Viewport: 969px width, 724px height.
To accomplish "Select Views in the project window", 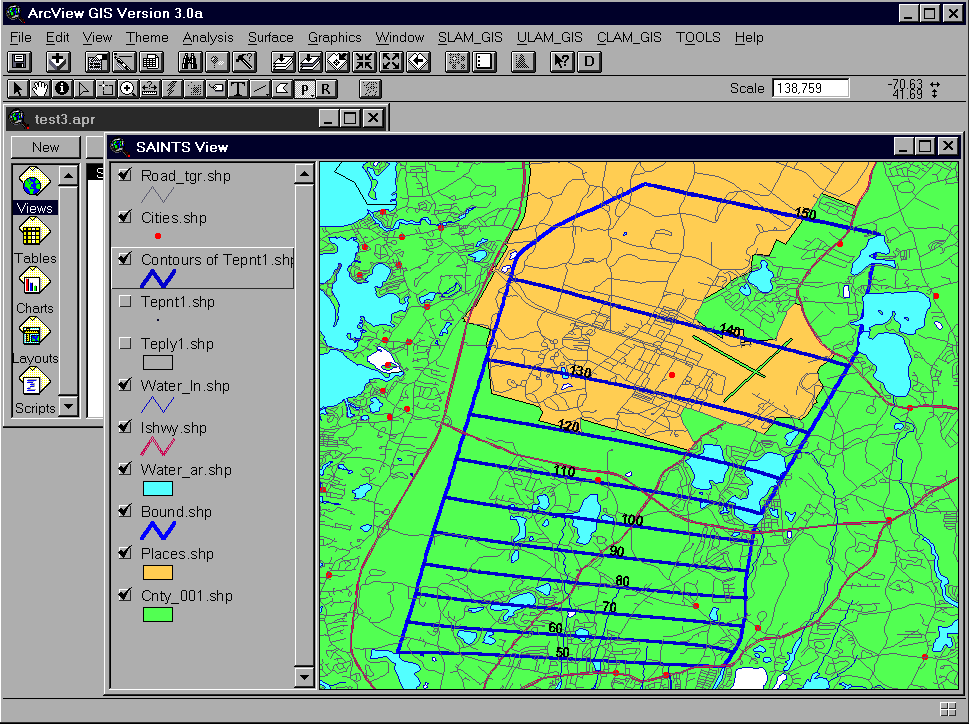I will [x=35, y=190].
